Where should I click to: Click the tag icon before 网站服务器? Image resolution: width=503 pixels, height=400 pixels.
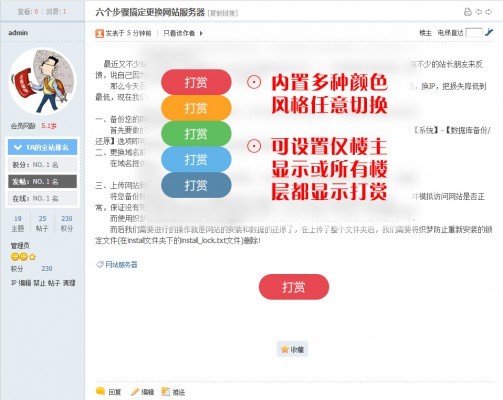pyautogui.click(x=99, y=264)
